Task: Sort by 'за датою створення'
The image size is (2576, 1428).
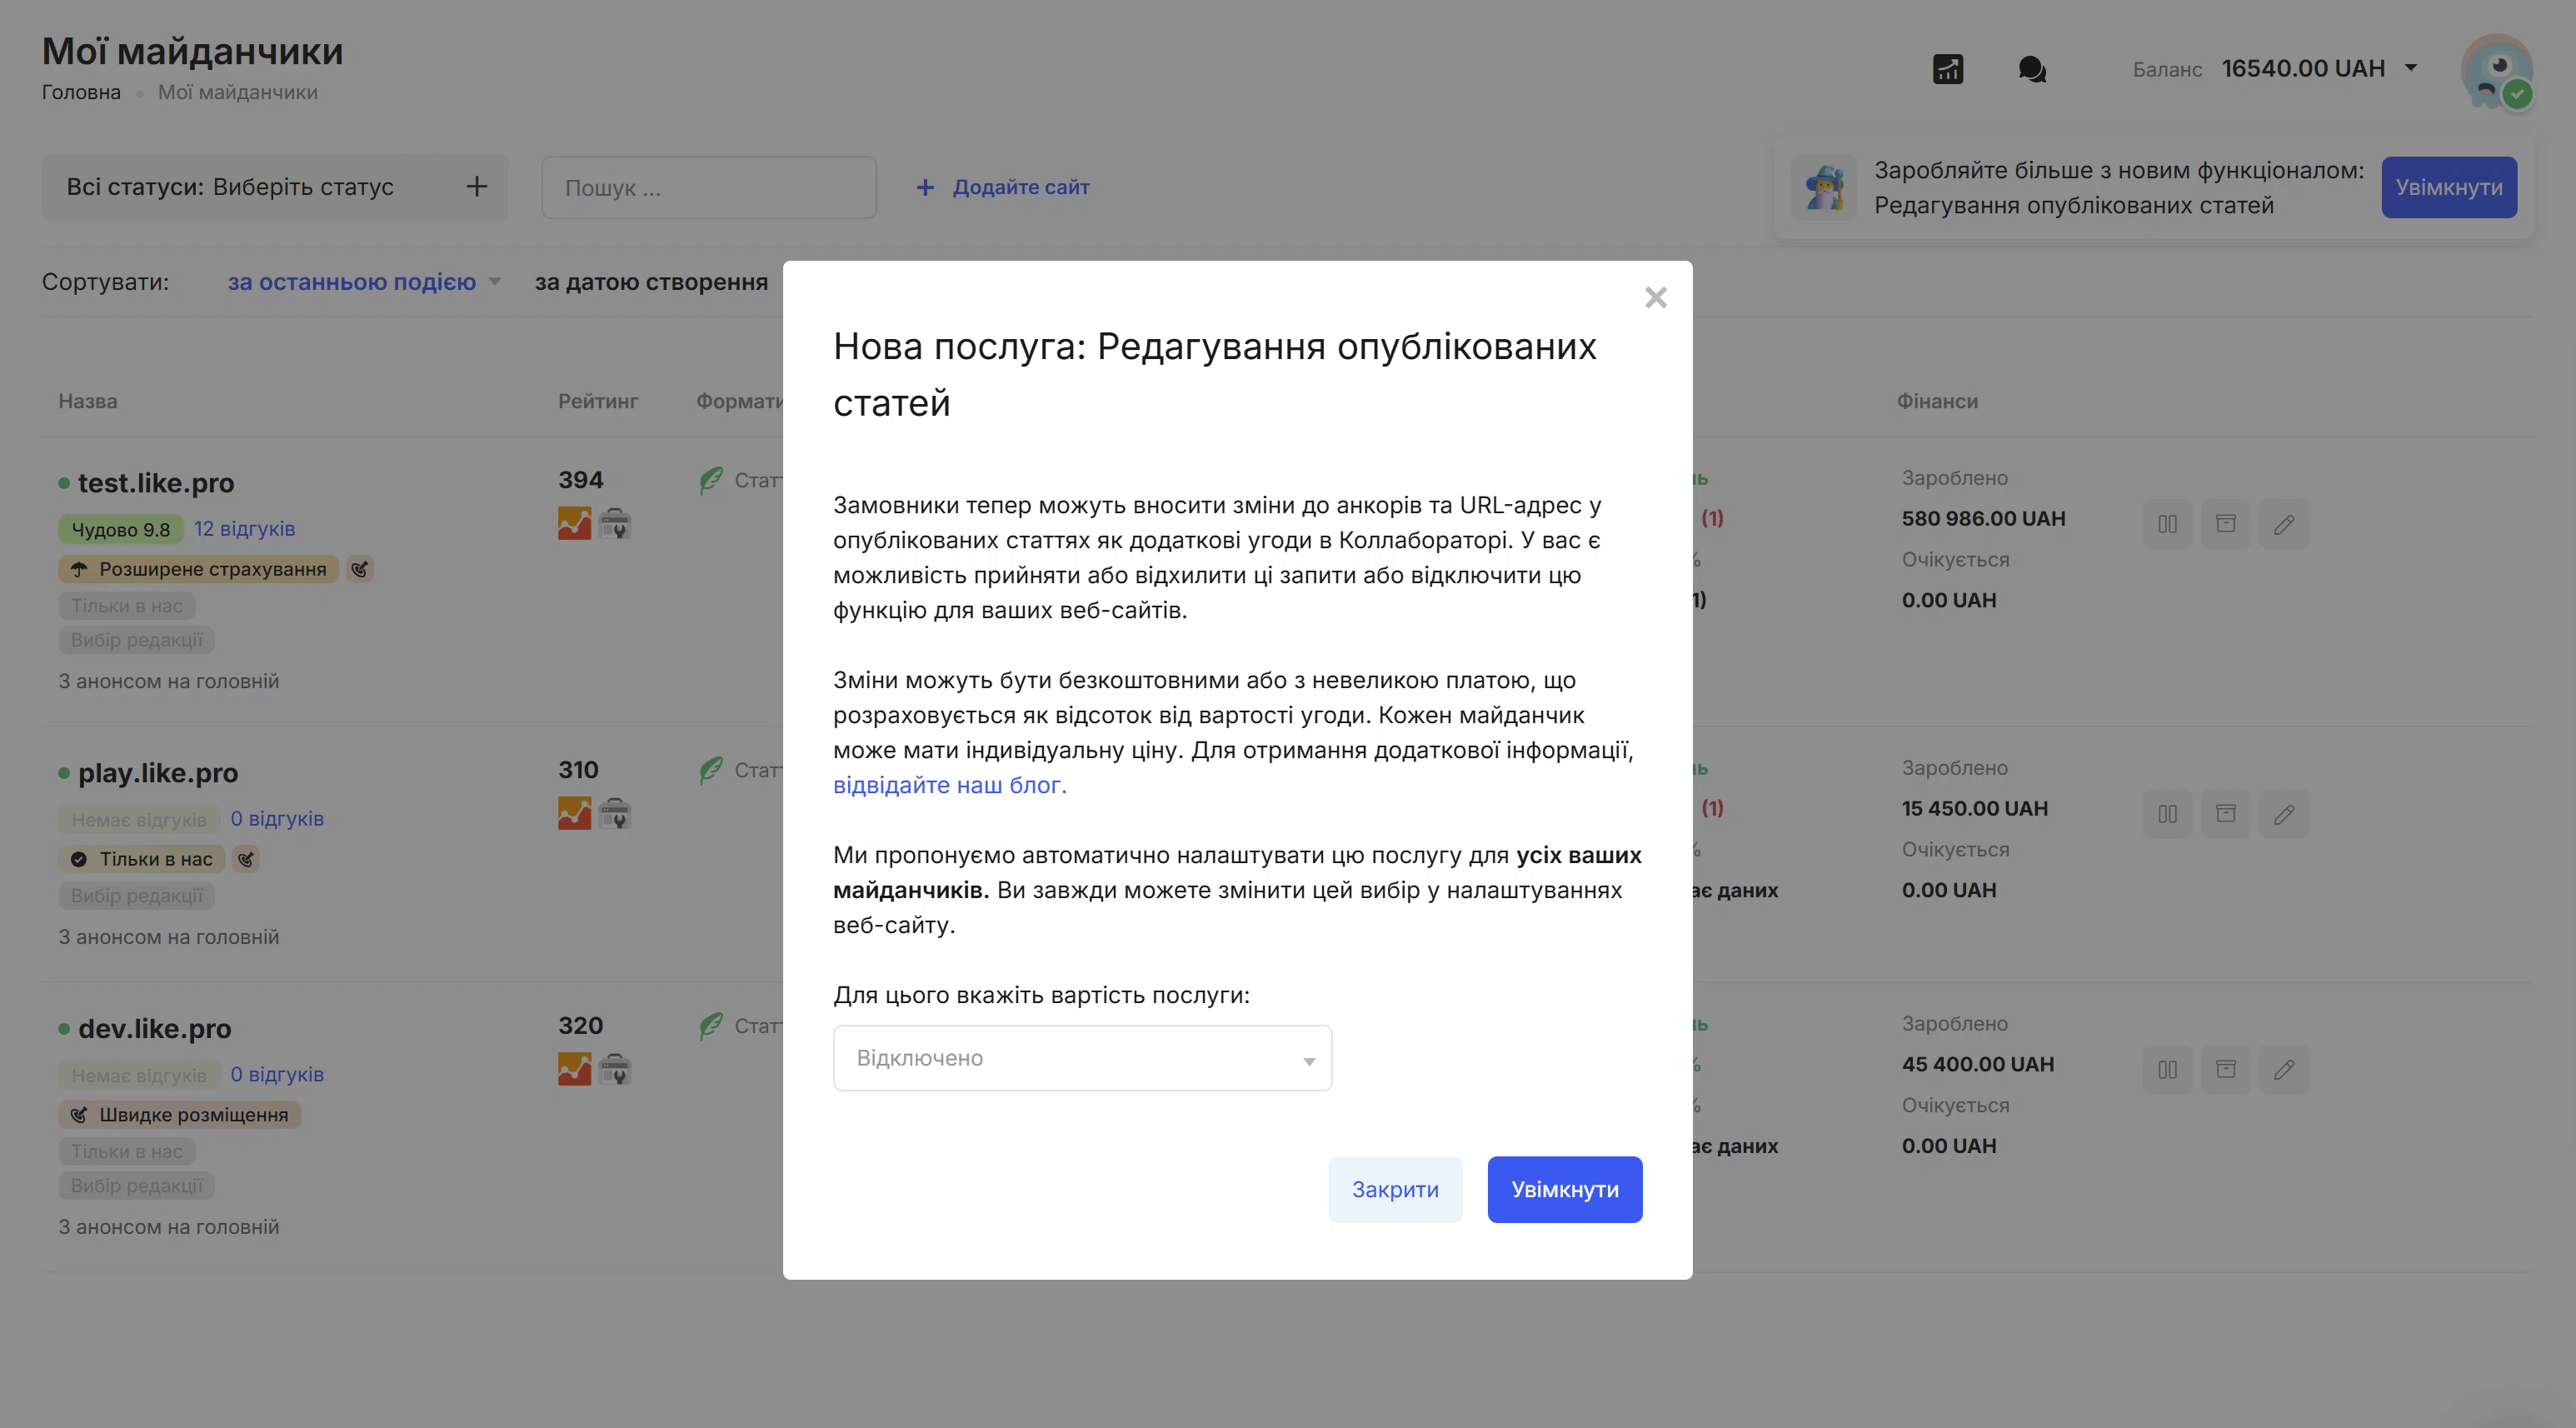Action: click(651, 282)
